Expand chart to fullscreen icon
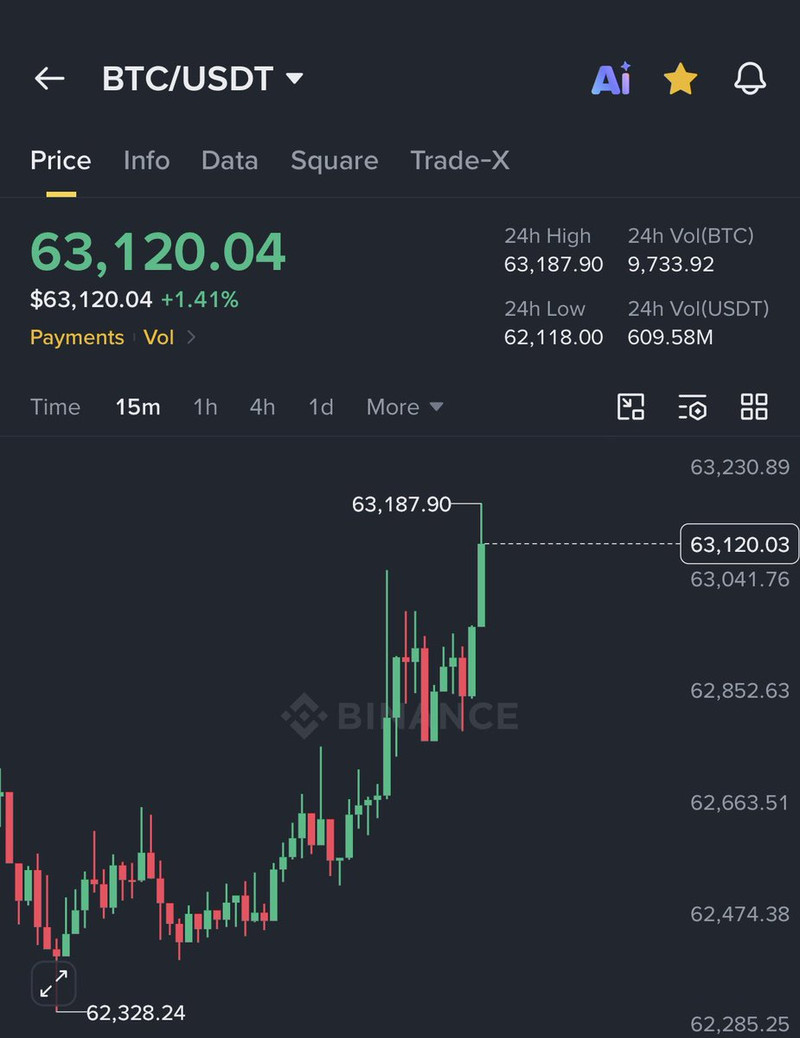This screenshot has width=800, height=1038. click(54, 984)
